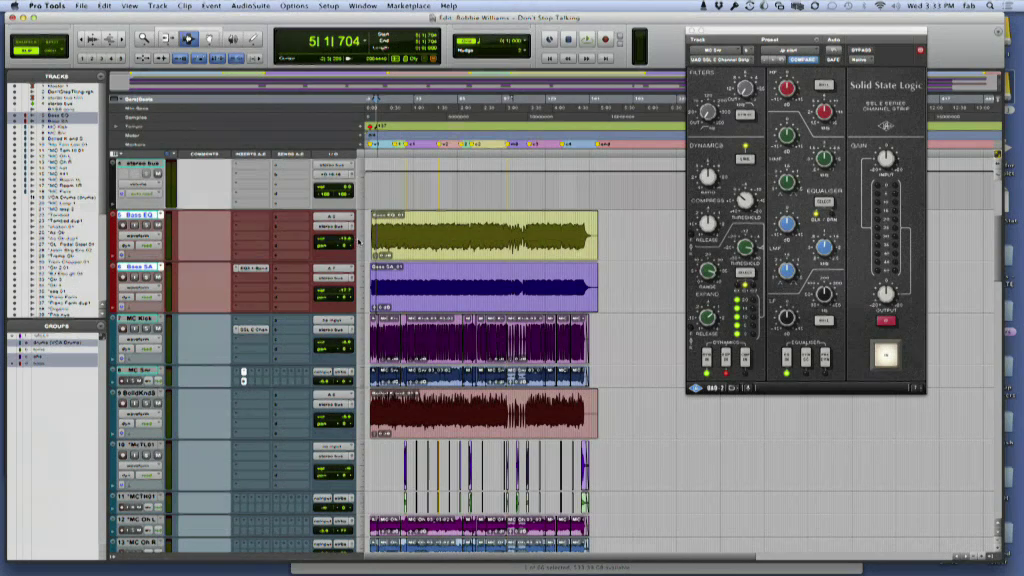Open the Track menu
1024x576 pixels.
tap(157, 6)
